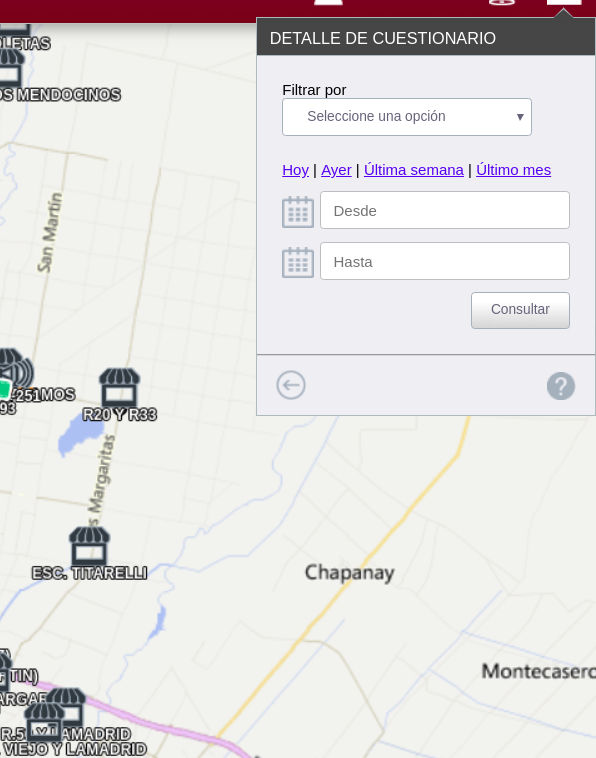Filter by Ayer link
596x758 pixels.
(336, 170)
